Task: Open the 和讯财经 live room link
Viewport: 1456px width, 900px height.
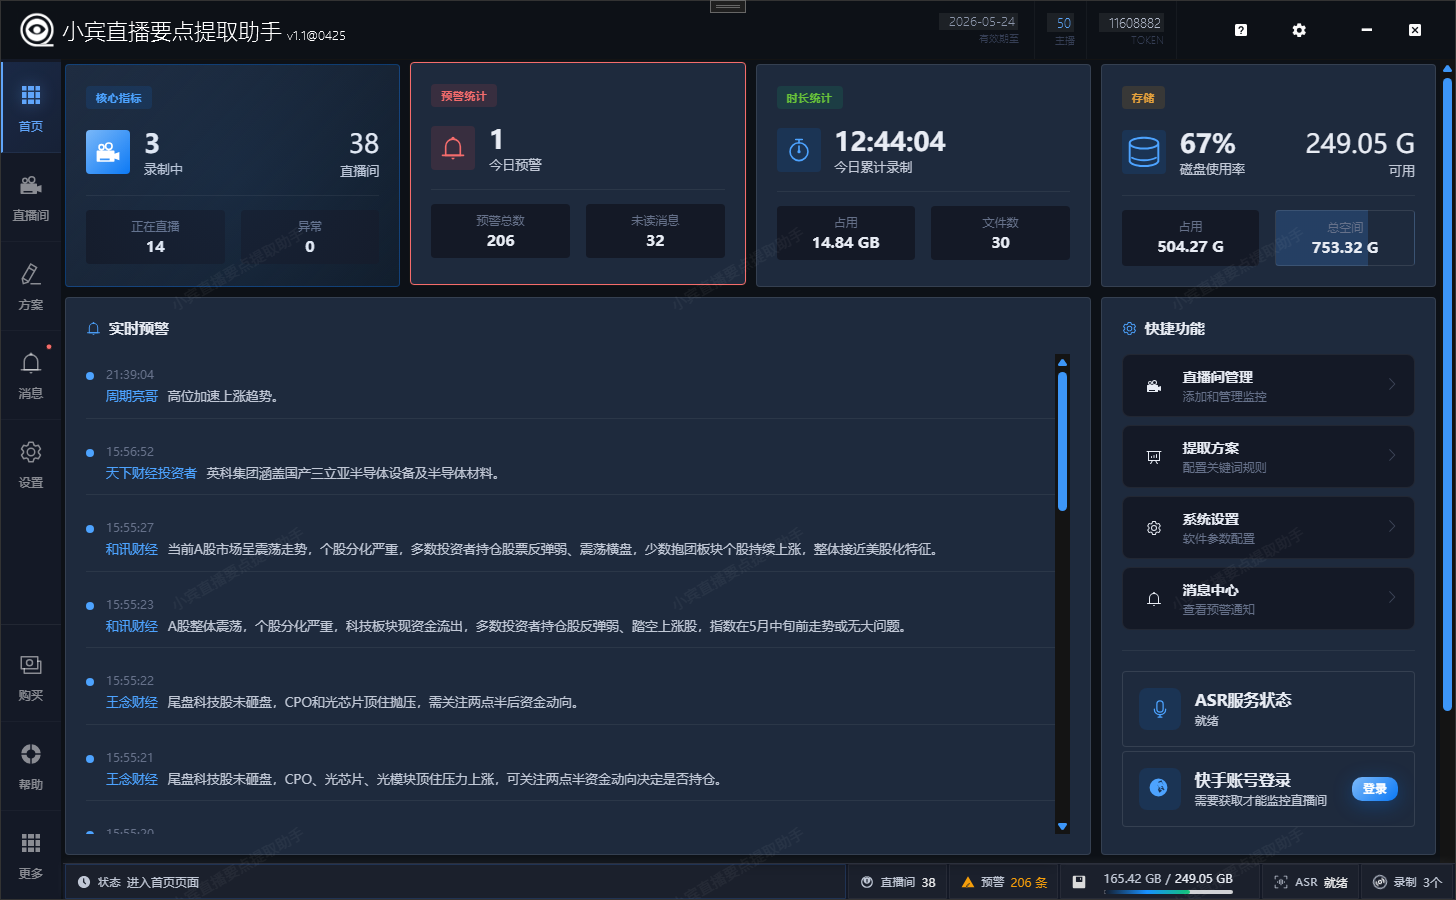Action: [x=131, y=548]
